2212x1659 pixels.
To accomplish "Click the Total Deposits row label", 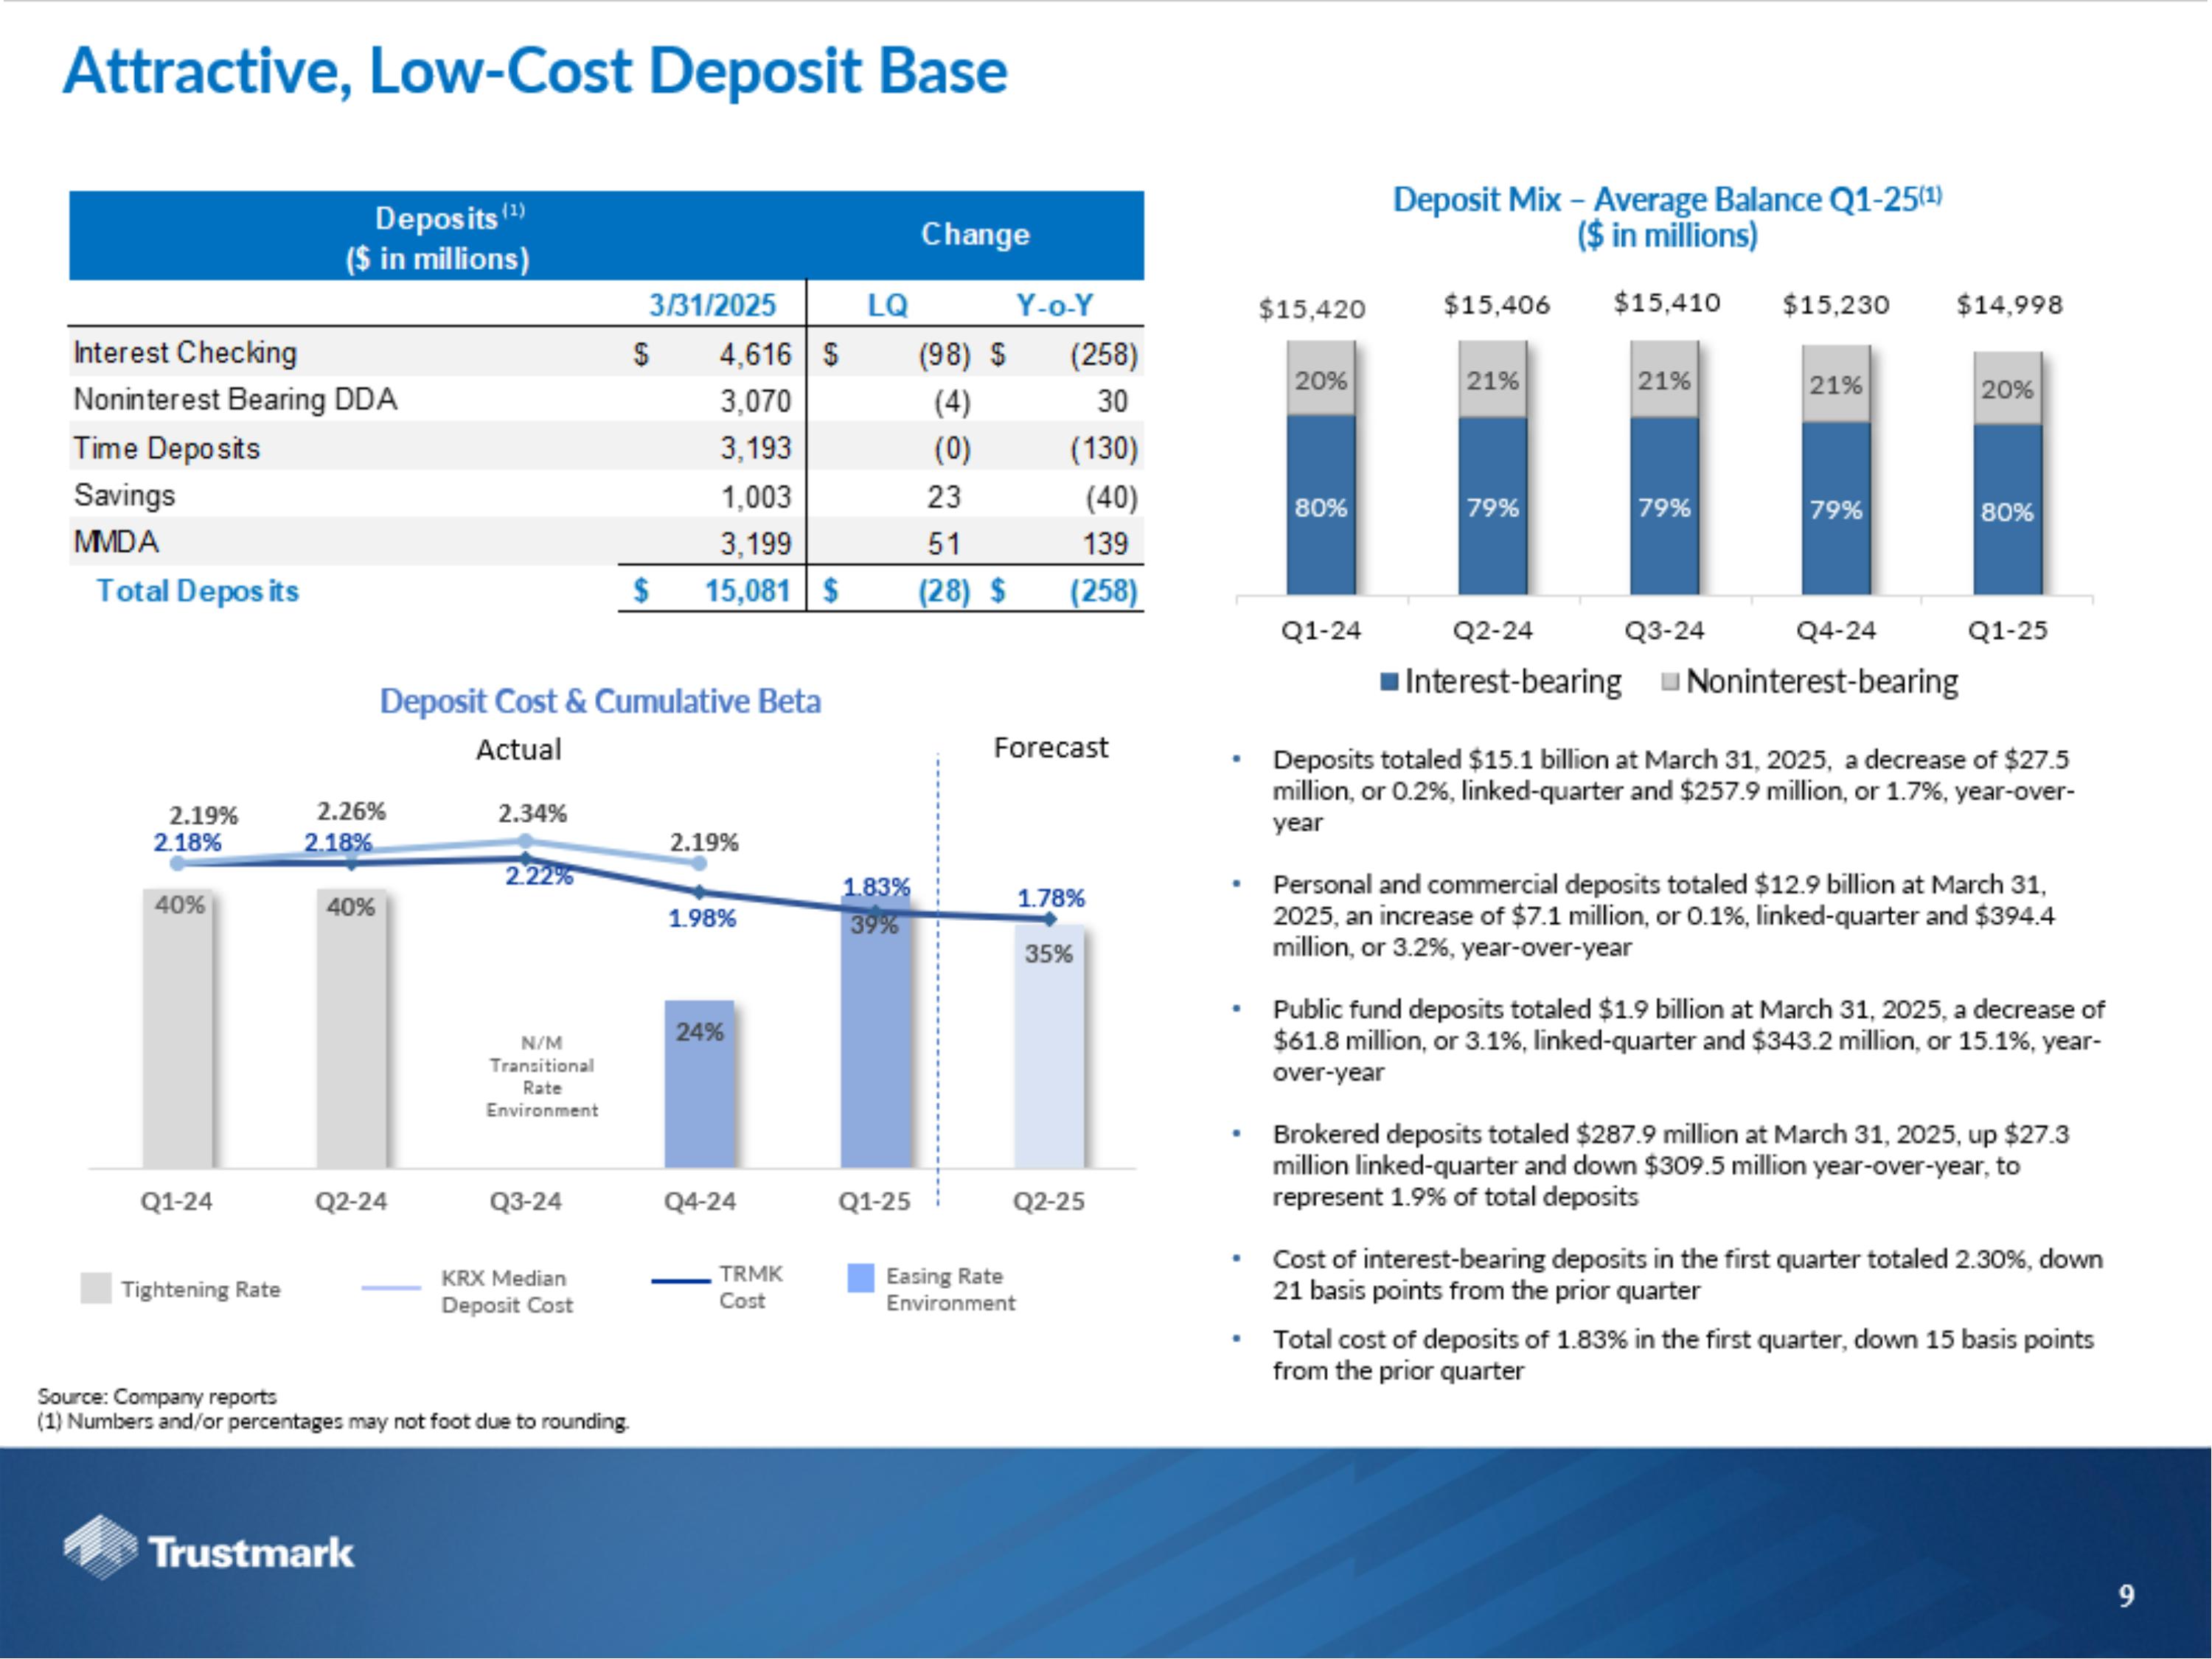I will 197,591.
